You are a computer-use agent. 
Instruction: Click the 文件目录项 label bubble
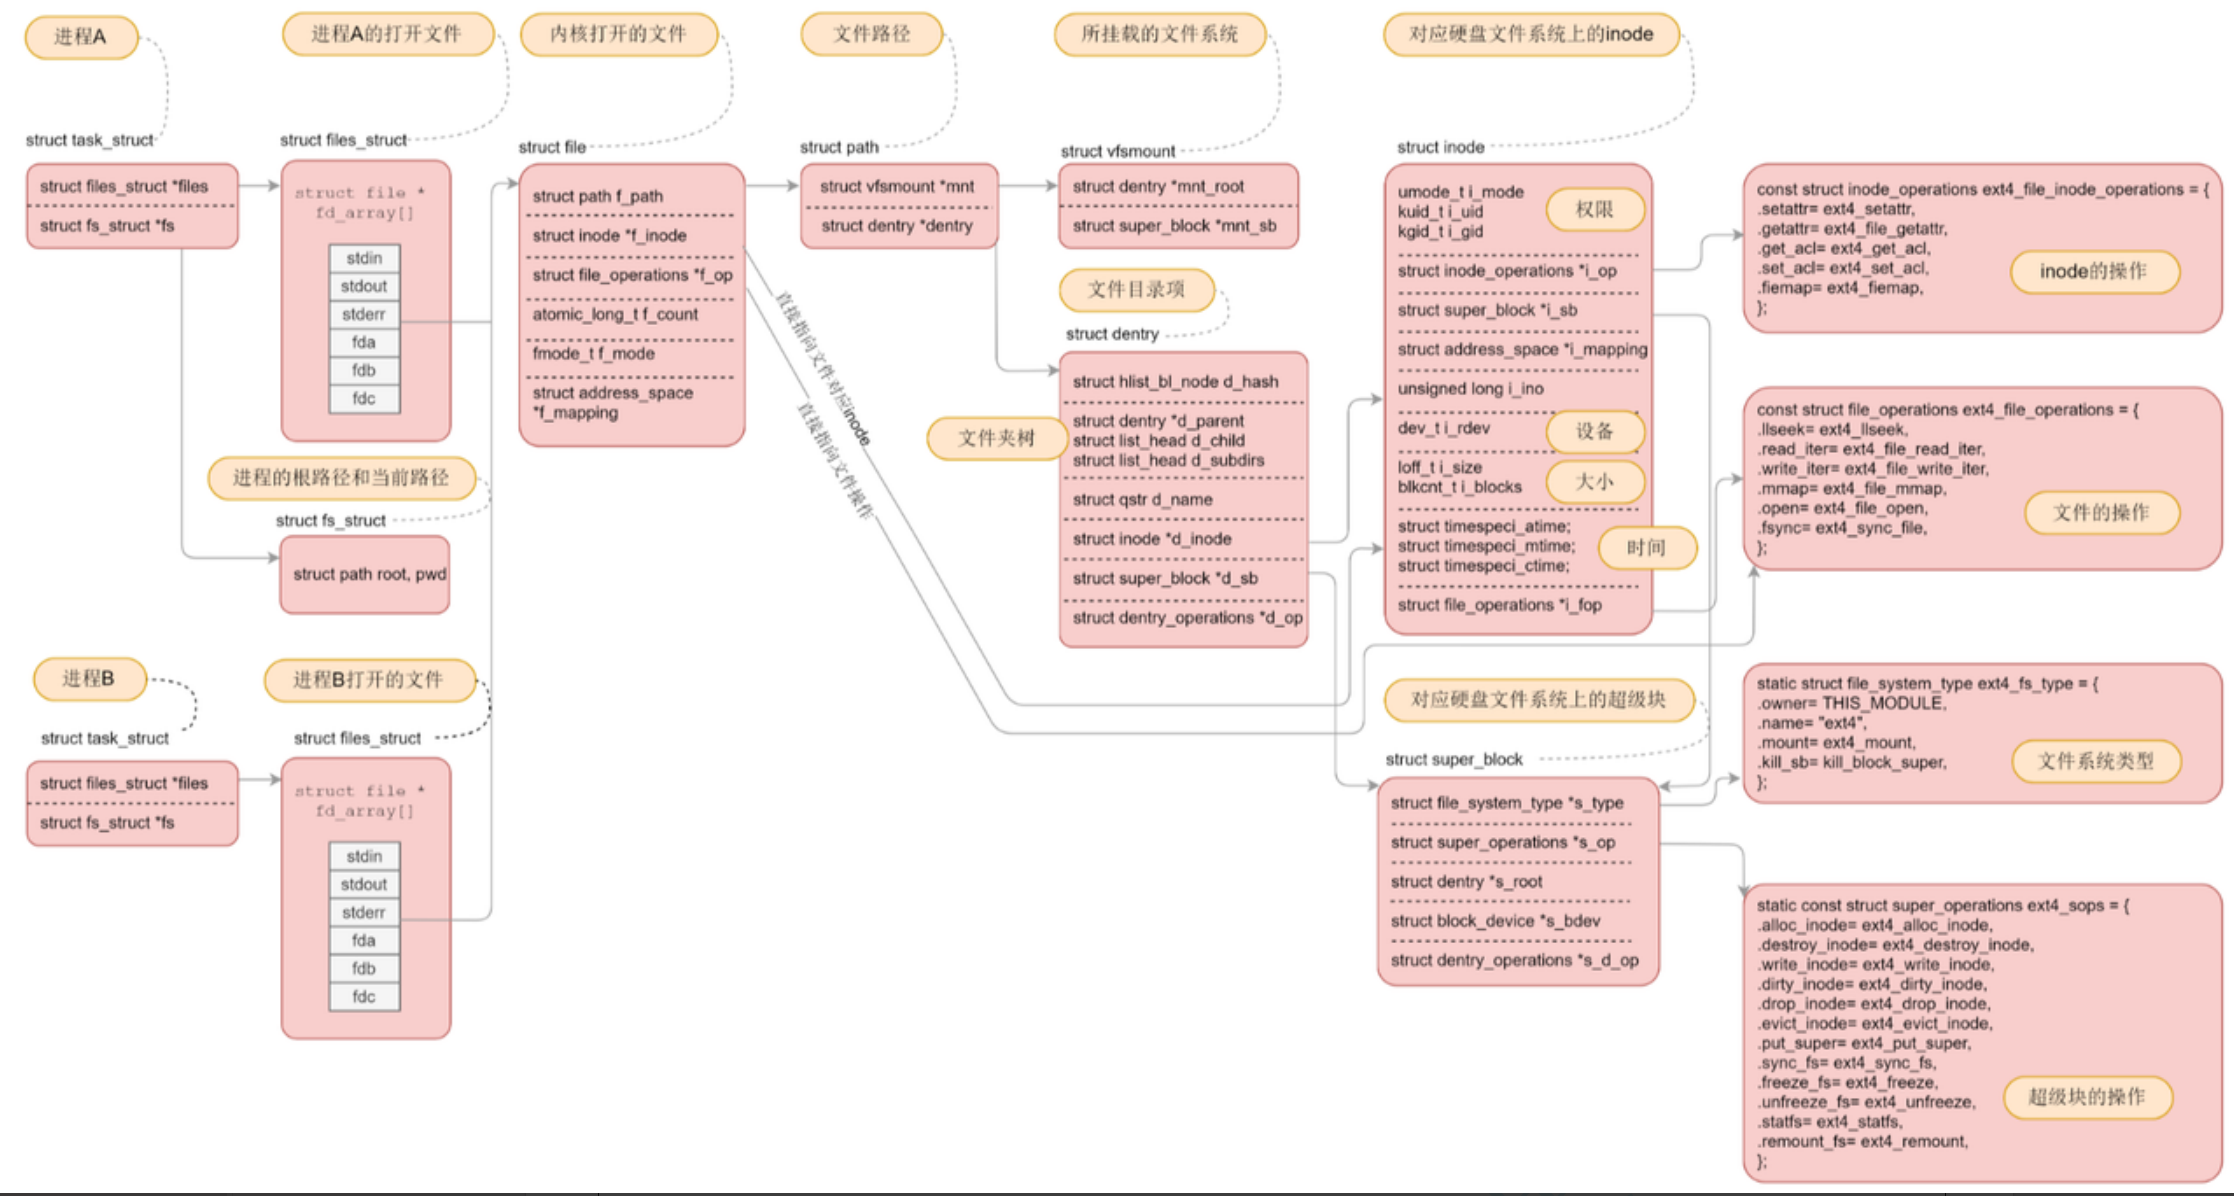click(1136, 290)
